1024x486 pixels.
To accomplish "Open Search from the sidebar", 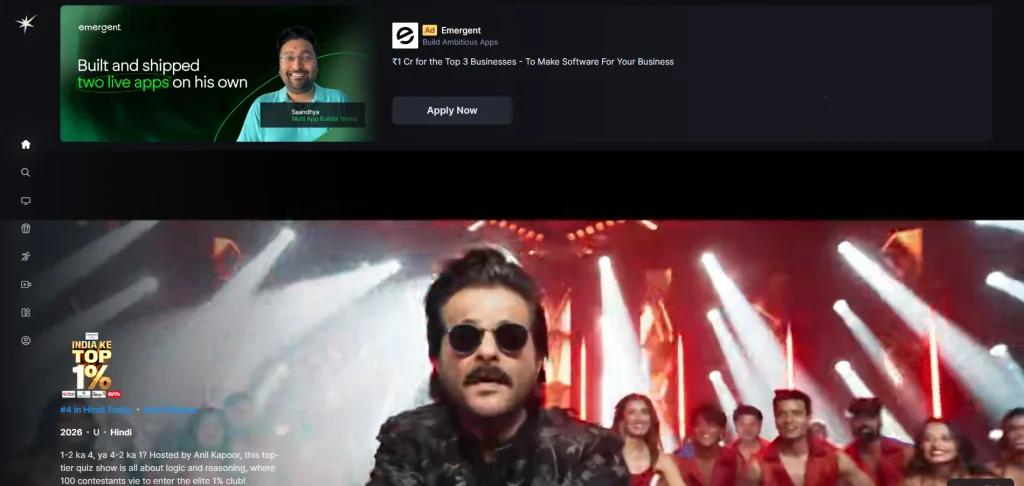I will click(25, 172).
